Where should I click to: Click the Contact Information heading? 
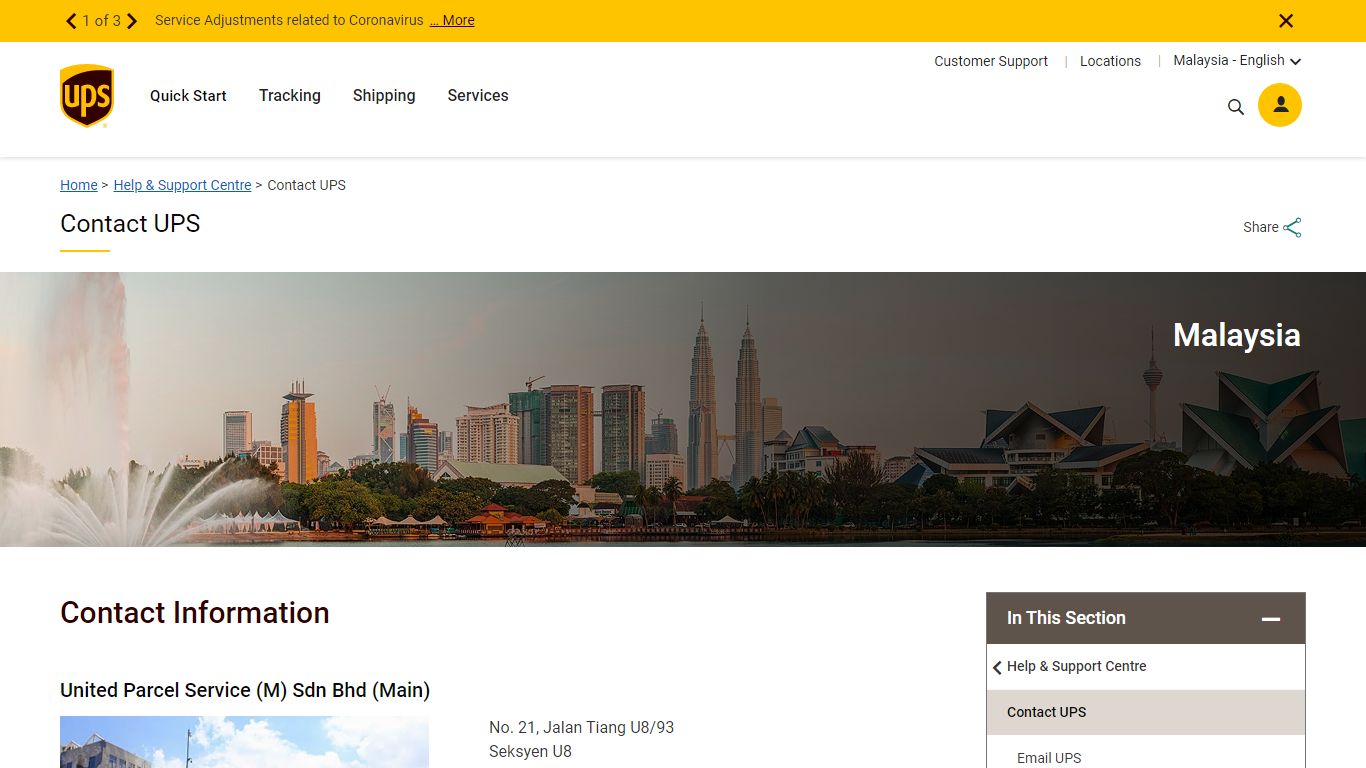point(195,613)
